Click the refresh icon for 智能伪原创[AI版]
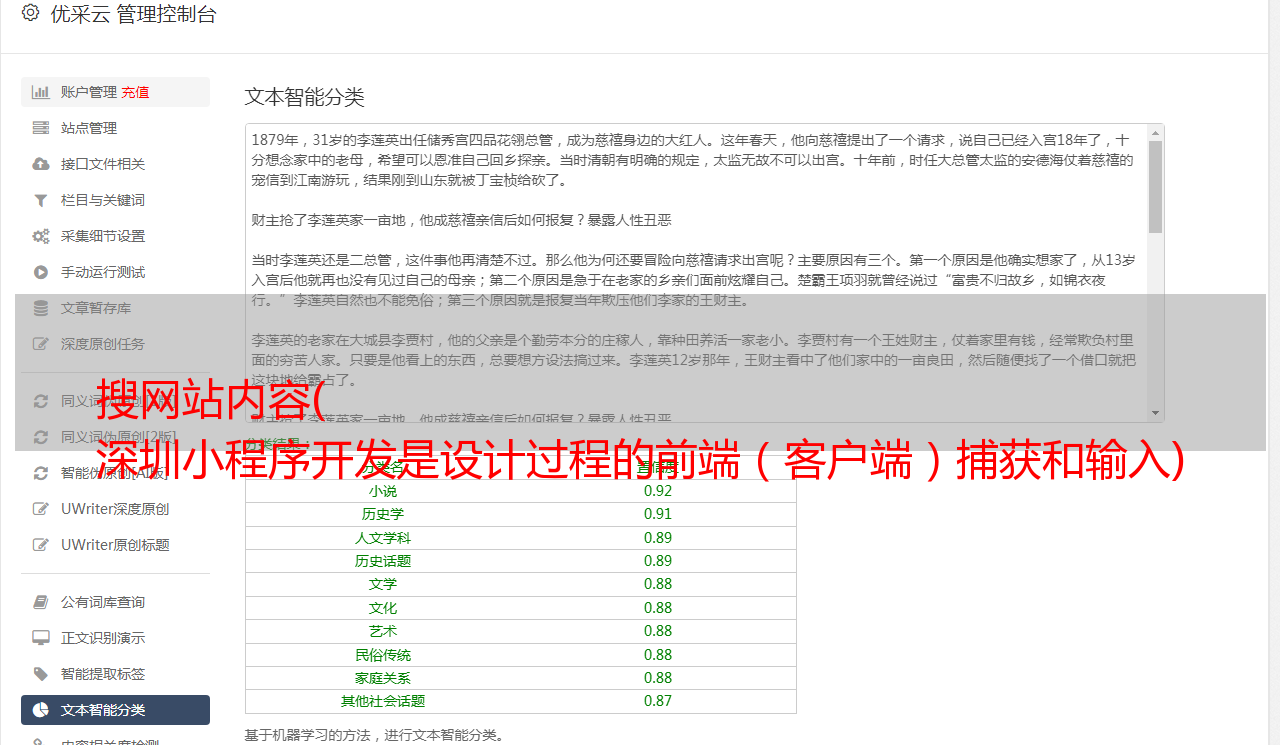Viewport: 1280px width, 745px height. click(41, 473)
